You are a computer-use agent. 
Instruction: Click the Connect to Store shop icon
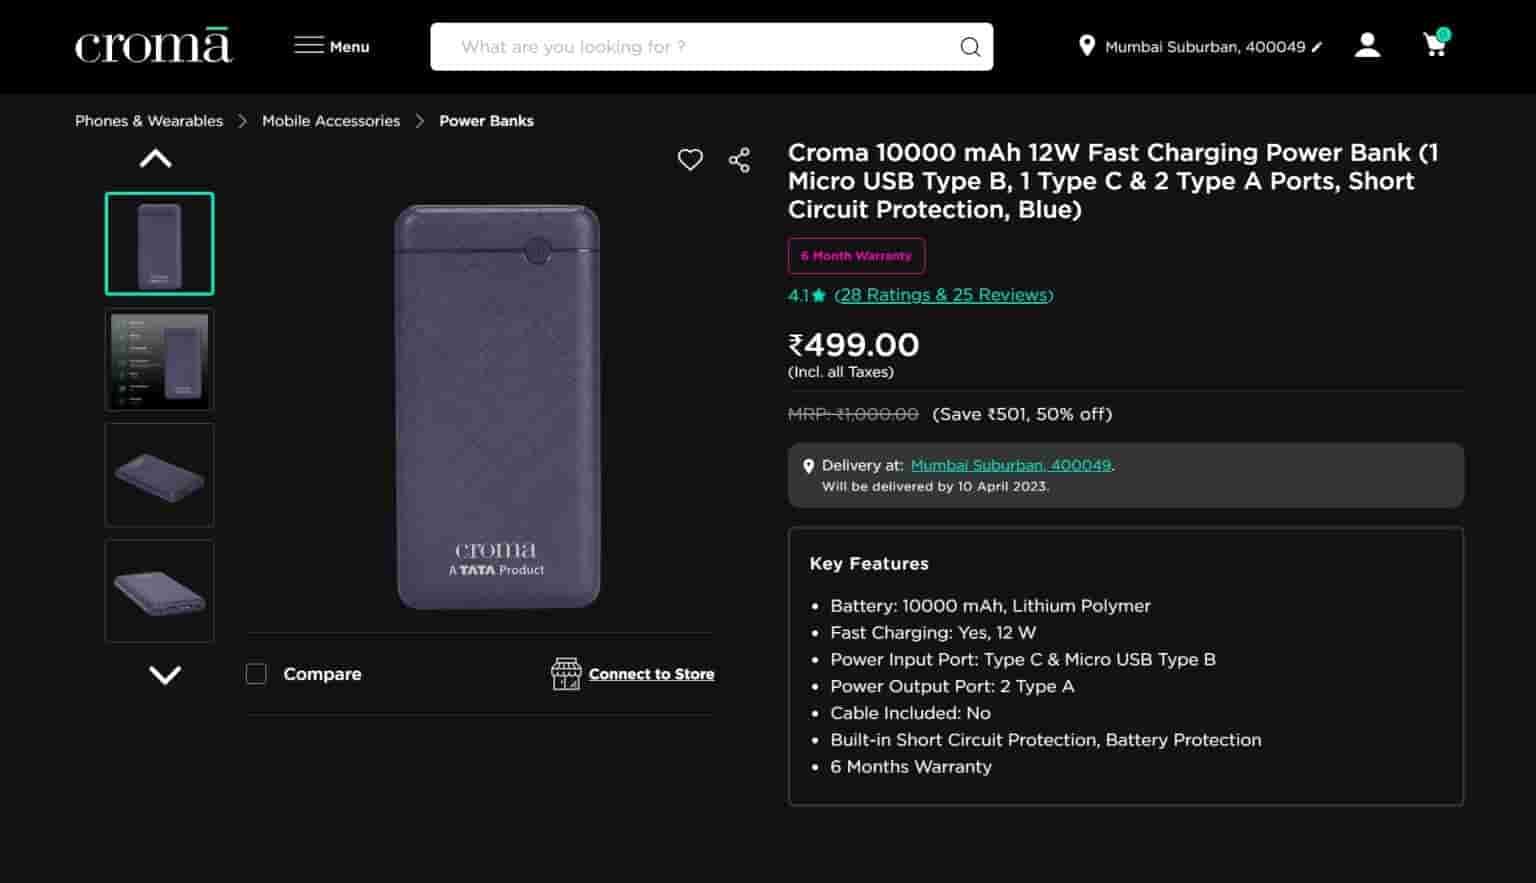pyautogui.click(x=566, y=674)
